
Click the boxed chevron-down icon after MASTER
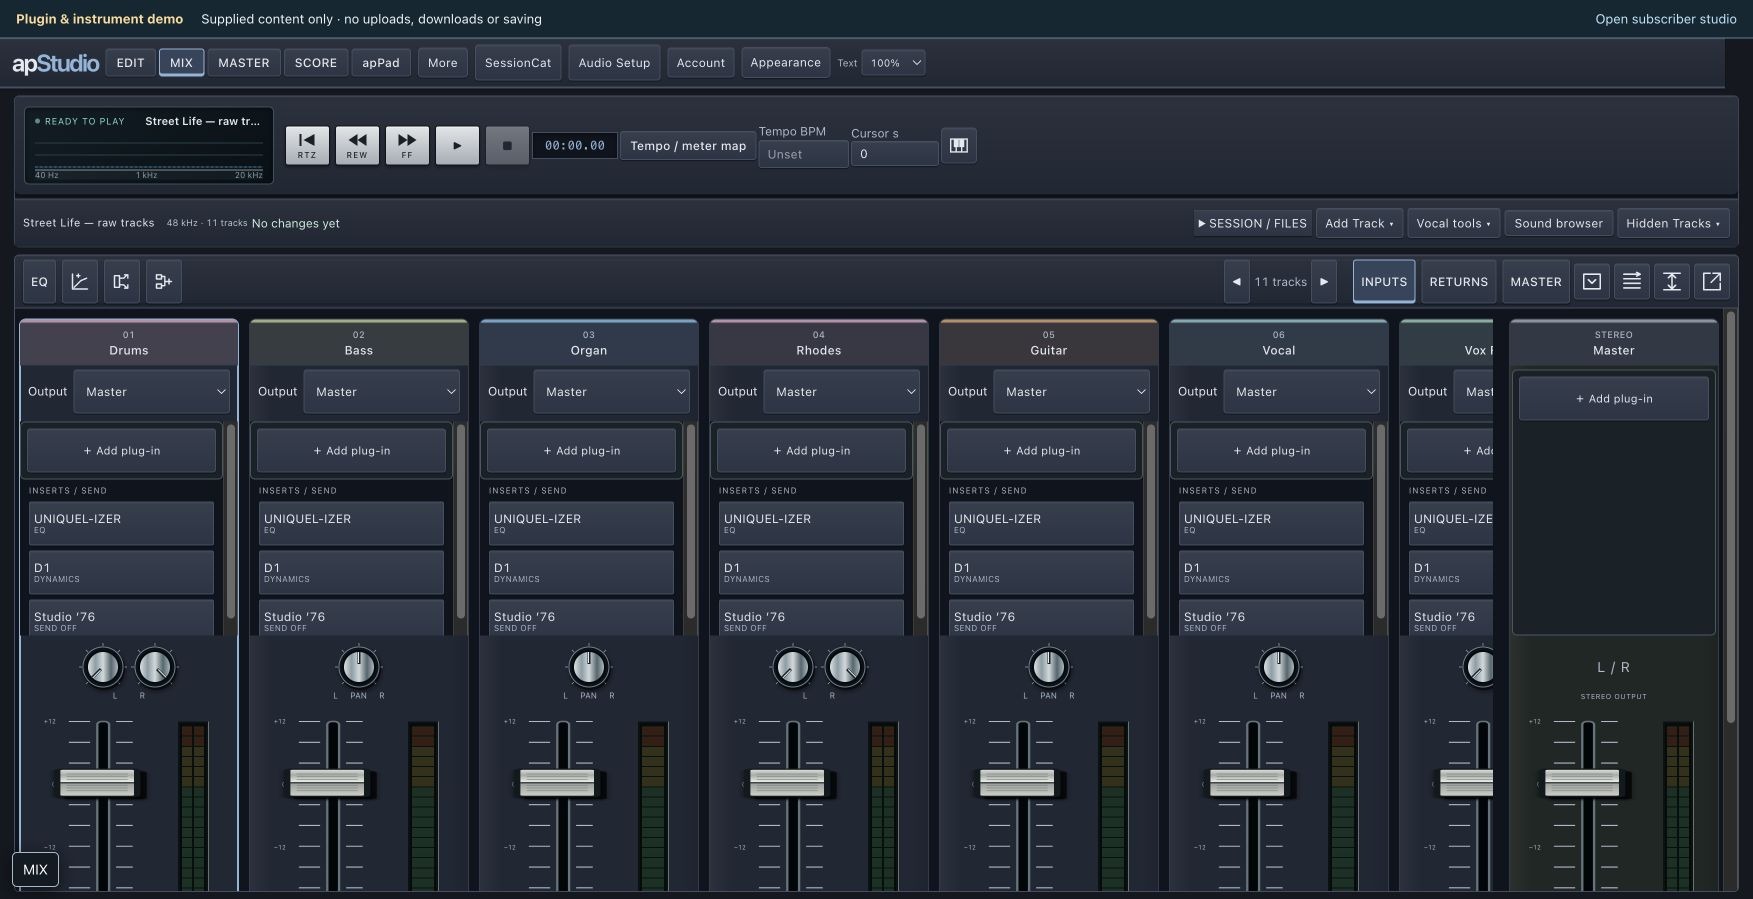pyautogui.click(x=1592, y=282)
